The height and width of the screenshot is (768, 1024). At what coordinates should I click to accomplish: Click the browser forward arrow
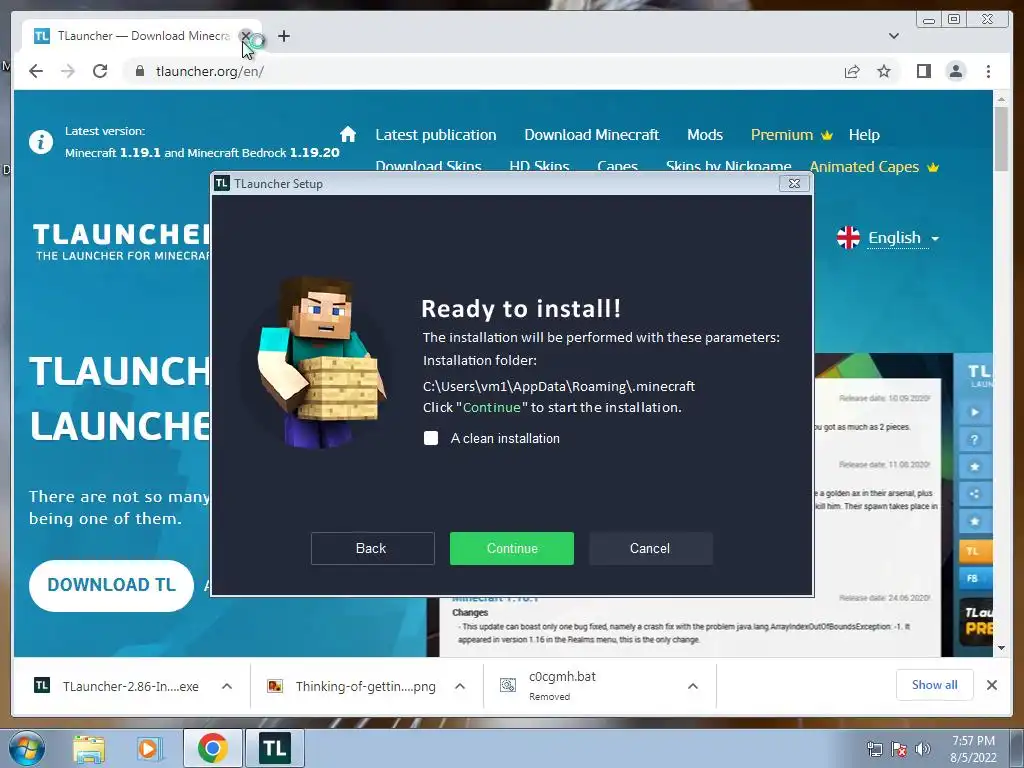tap(68, 71)
